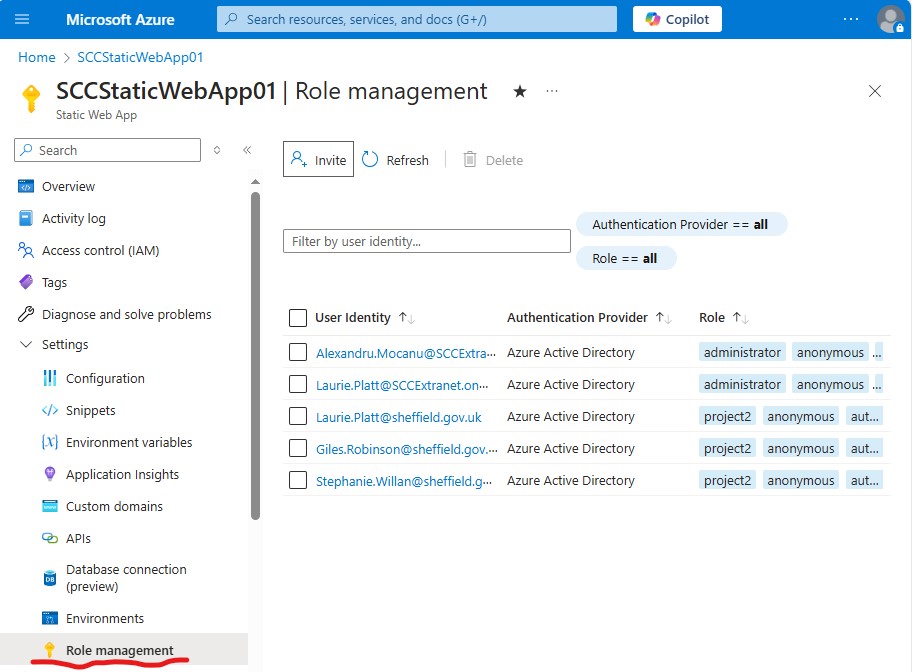Click the Overview icon in sidebar
Viewport: 912px width, 672px height.
(x=26, y=186)
